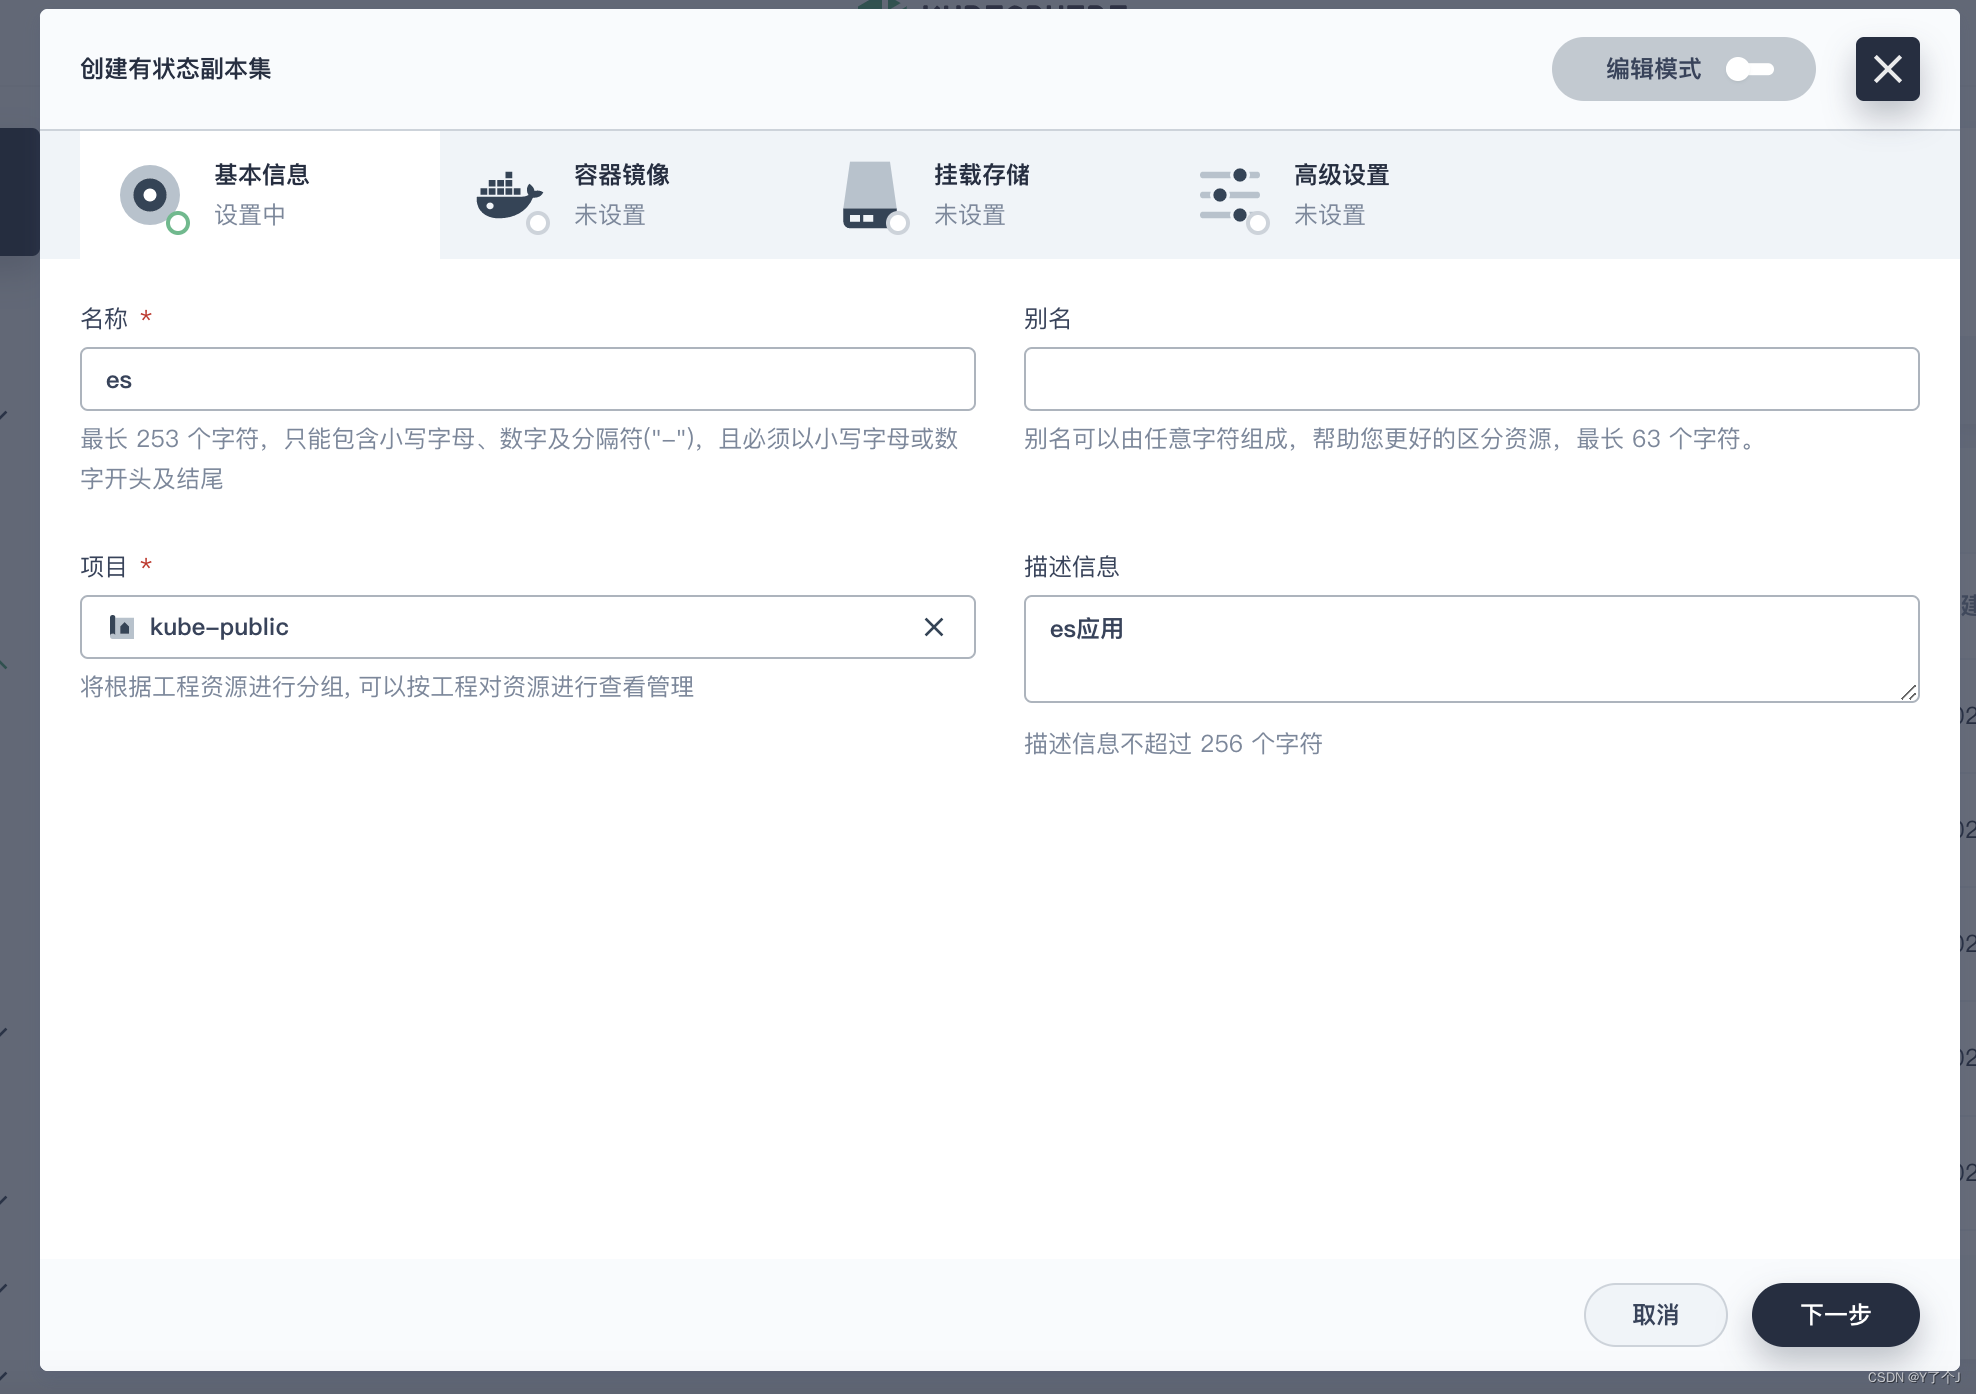1976x1394 pixels.
Task: Click the 取消 button
Action: 1655,1315
